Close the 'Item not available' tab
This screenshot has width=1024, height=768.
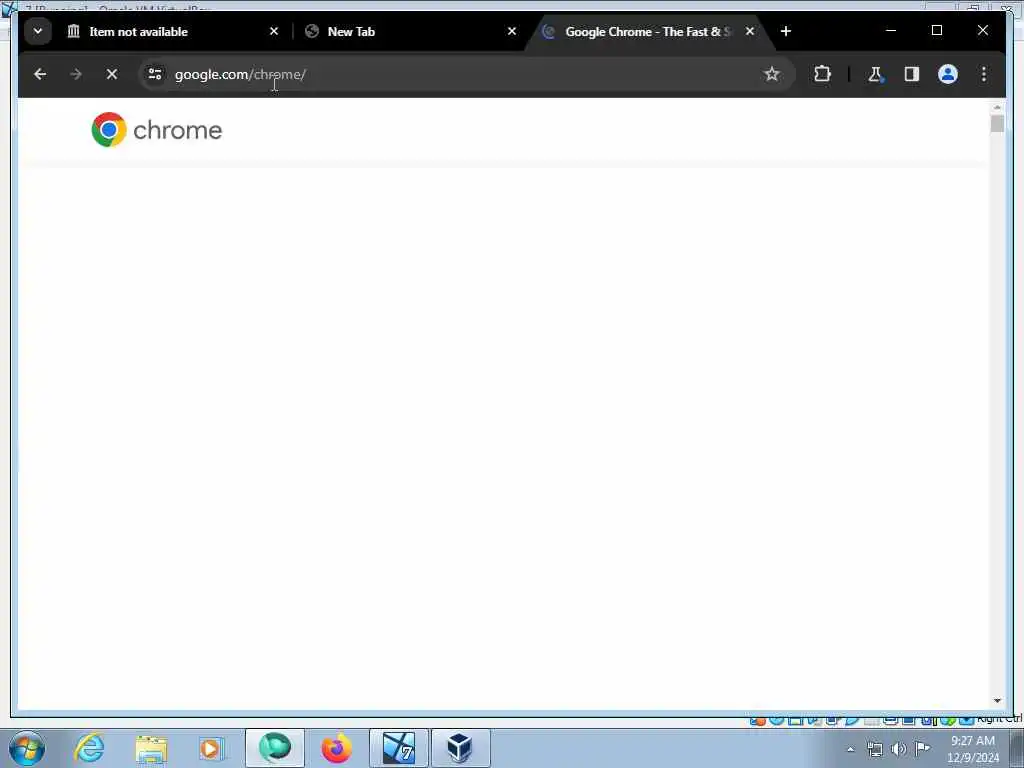click(274, 31)
